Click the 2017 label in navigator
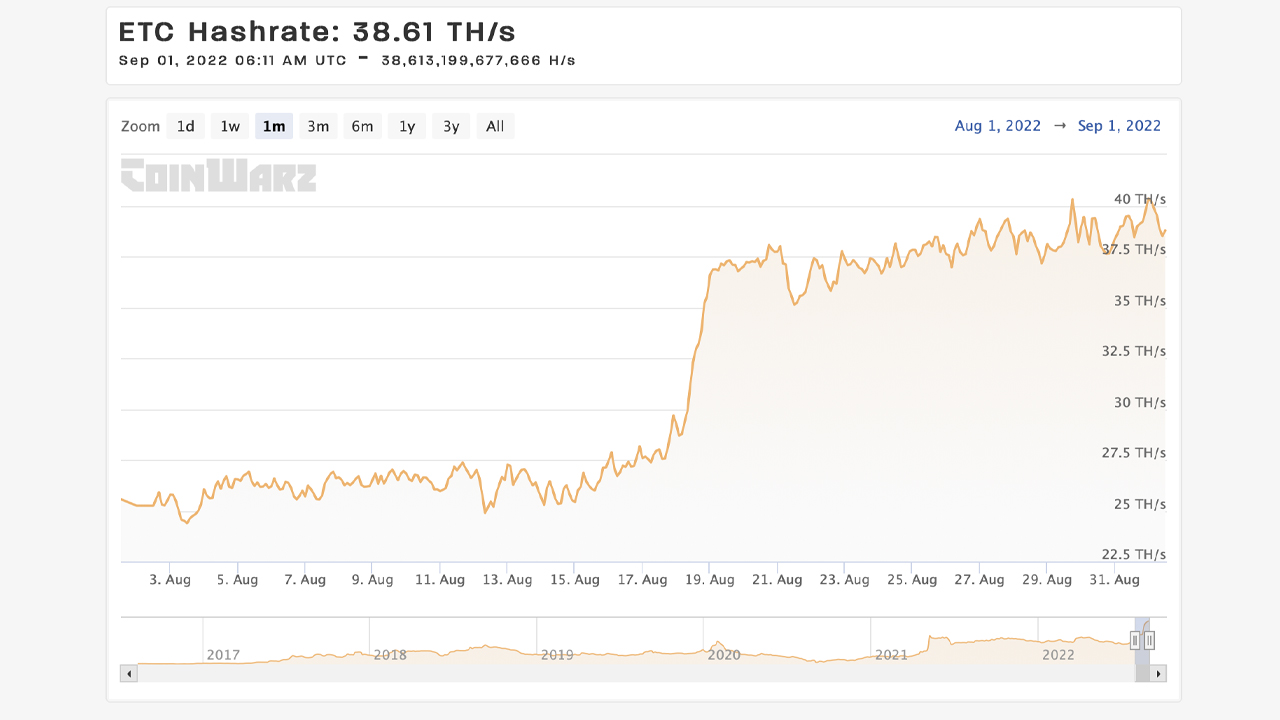This screenshot has height=720, width=1280. pos(223,655)
